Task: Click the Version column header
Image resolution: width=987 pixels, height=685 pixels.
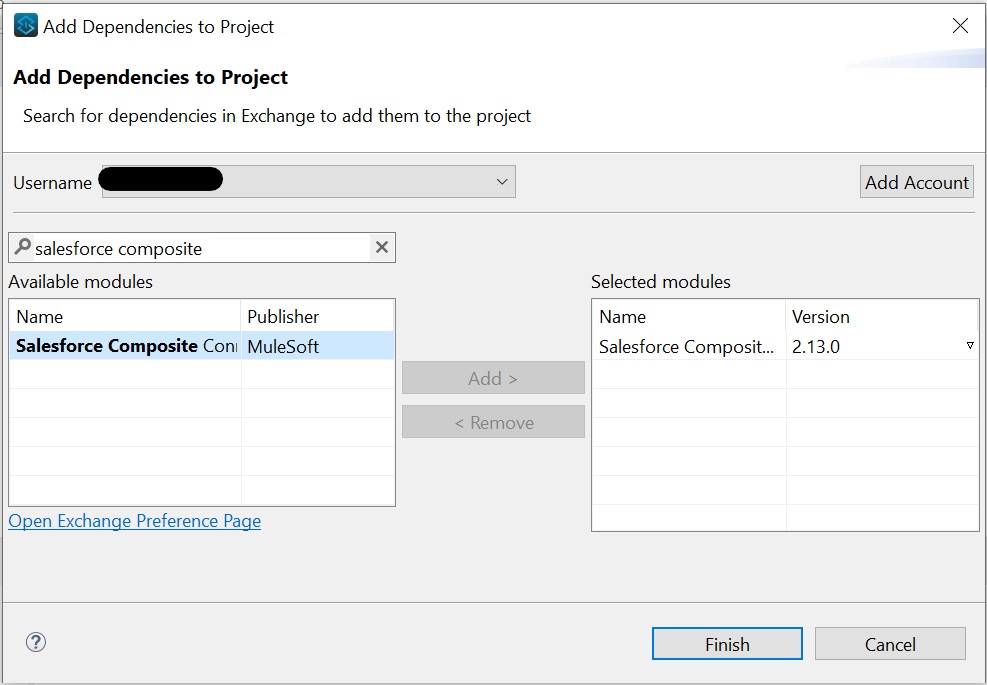Action: [x=882, y=316]
